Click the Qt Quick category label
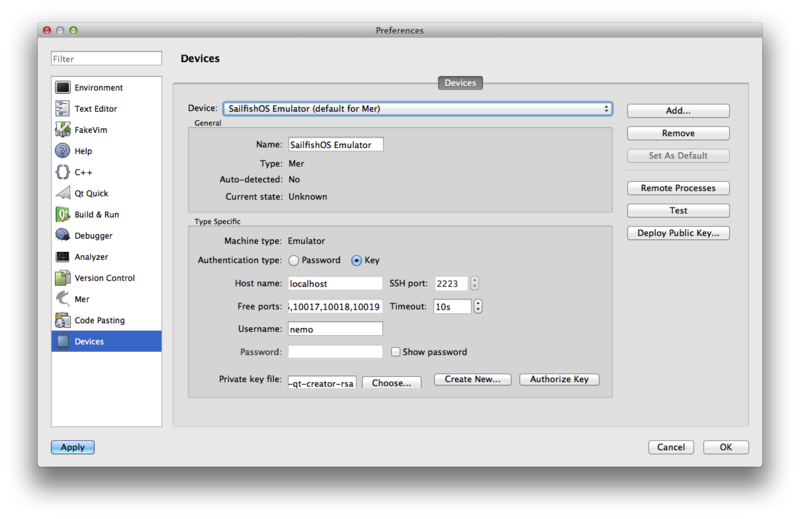This screenshot has height=519, width=800. pyautogui.click(x=91, y=193)
